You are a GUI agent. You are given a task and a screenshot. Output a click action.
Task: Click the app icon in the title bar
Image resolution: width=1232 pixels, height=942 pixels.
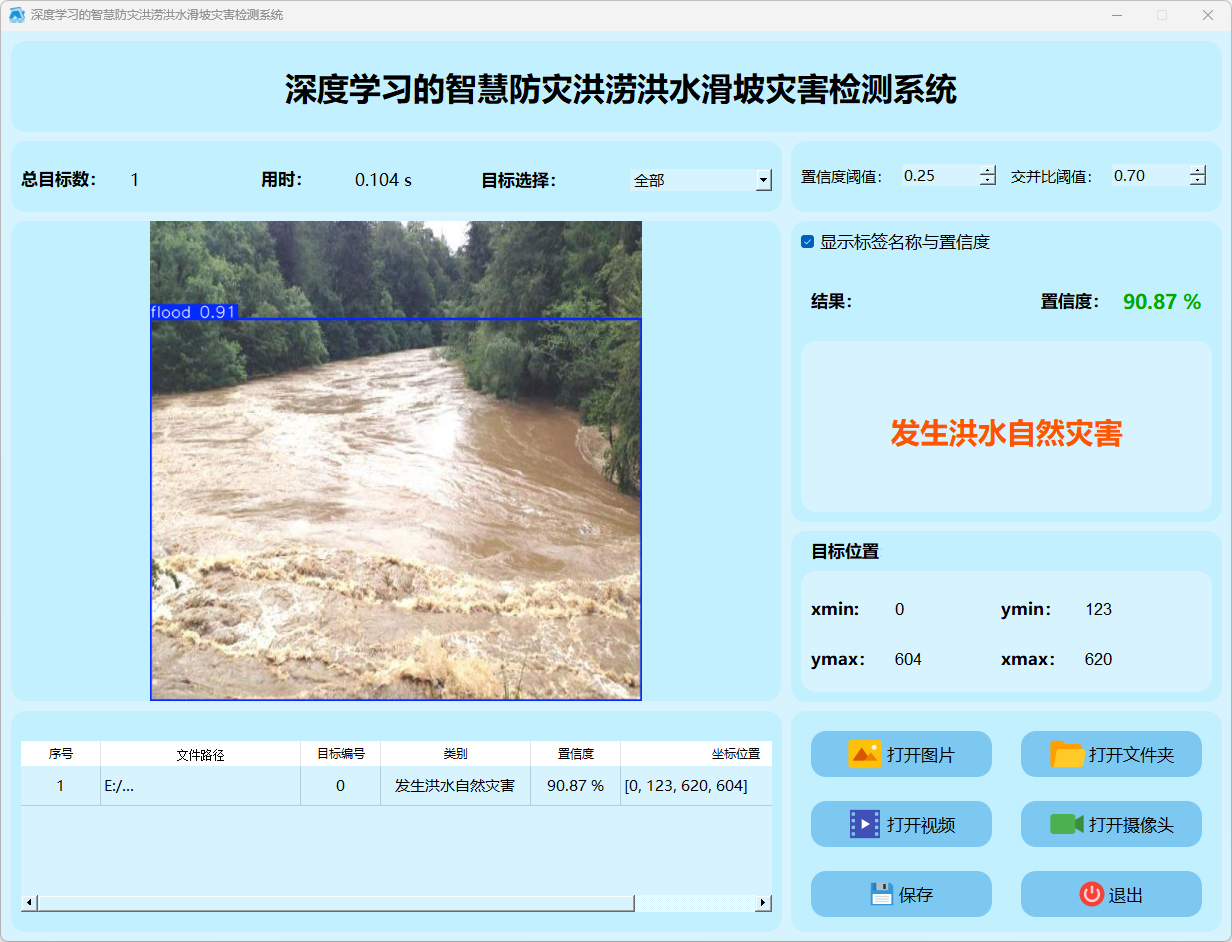tap(16, 15)
